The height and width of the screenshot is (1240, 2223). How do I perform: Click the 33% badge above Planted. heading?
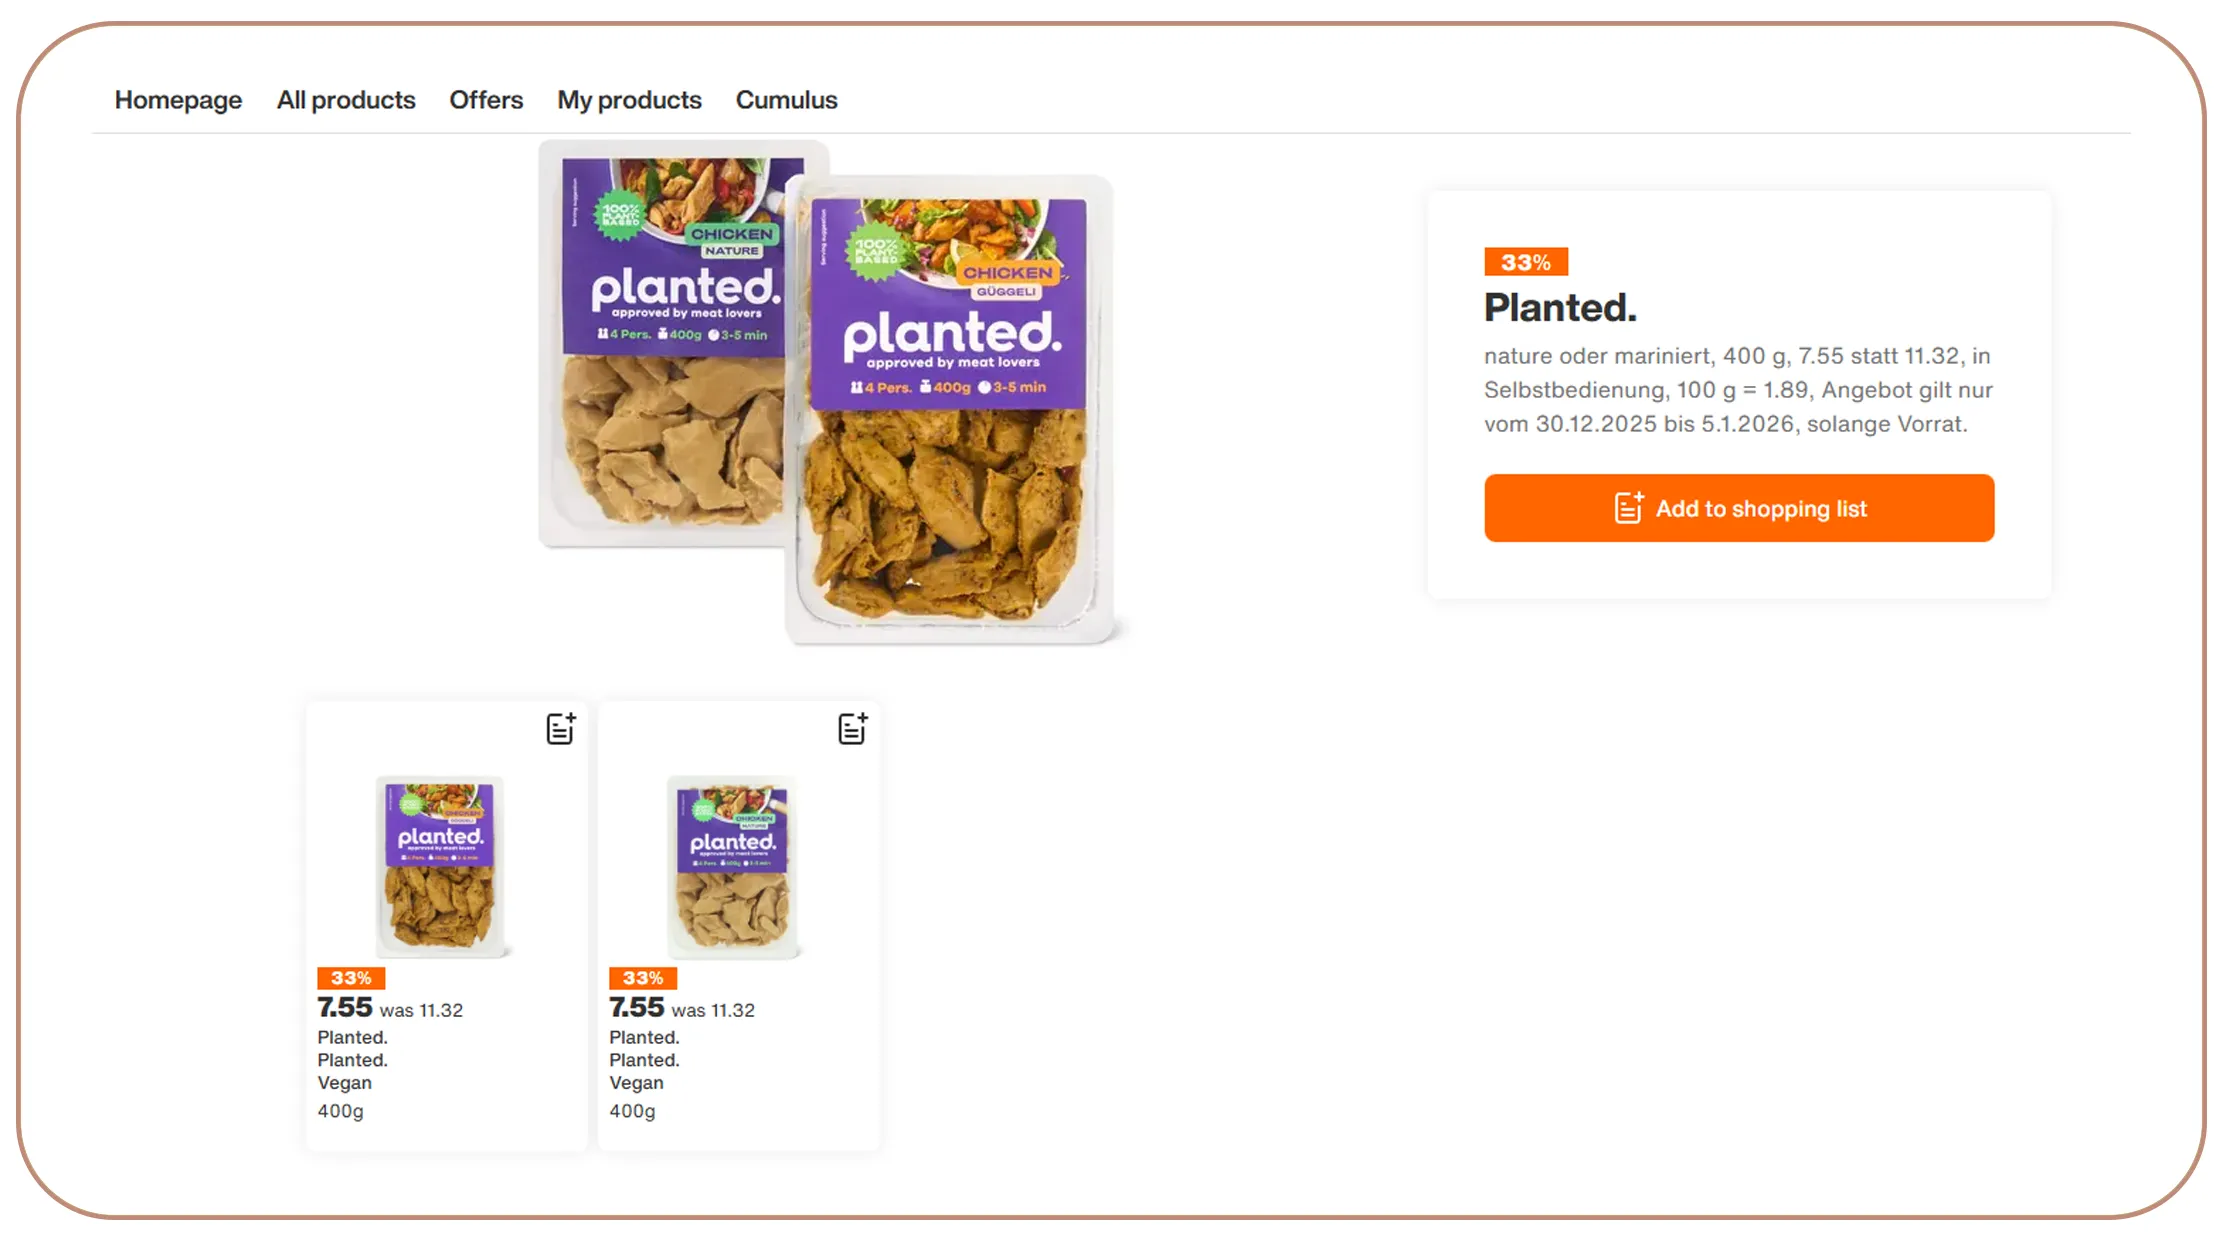click(x=1525, y=262)
